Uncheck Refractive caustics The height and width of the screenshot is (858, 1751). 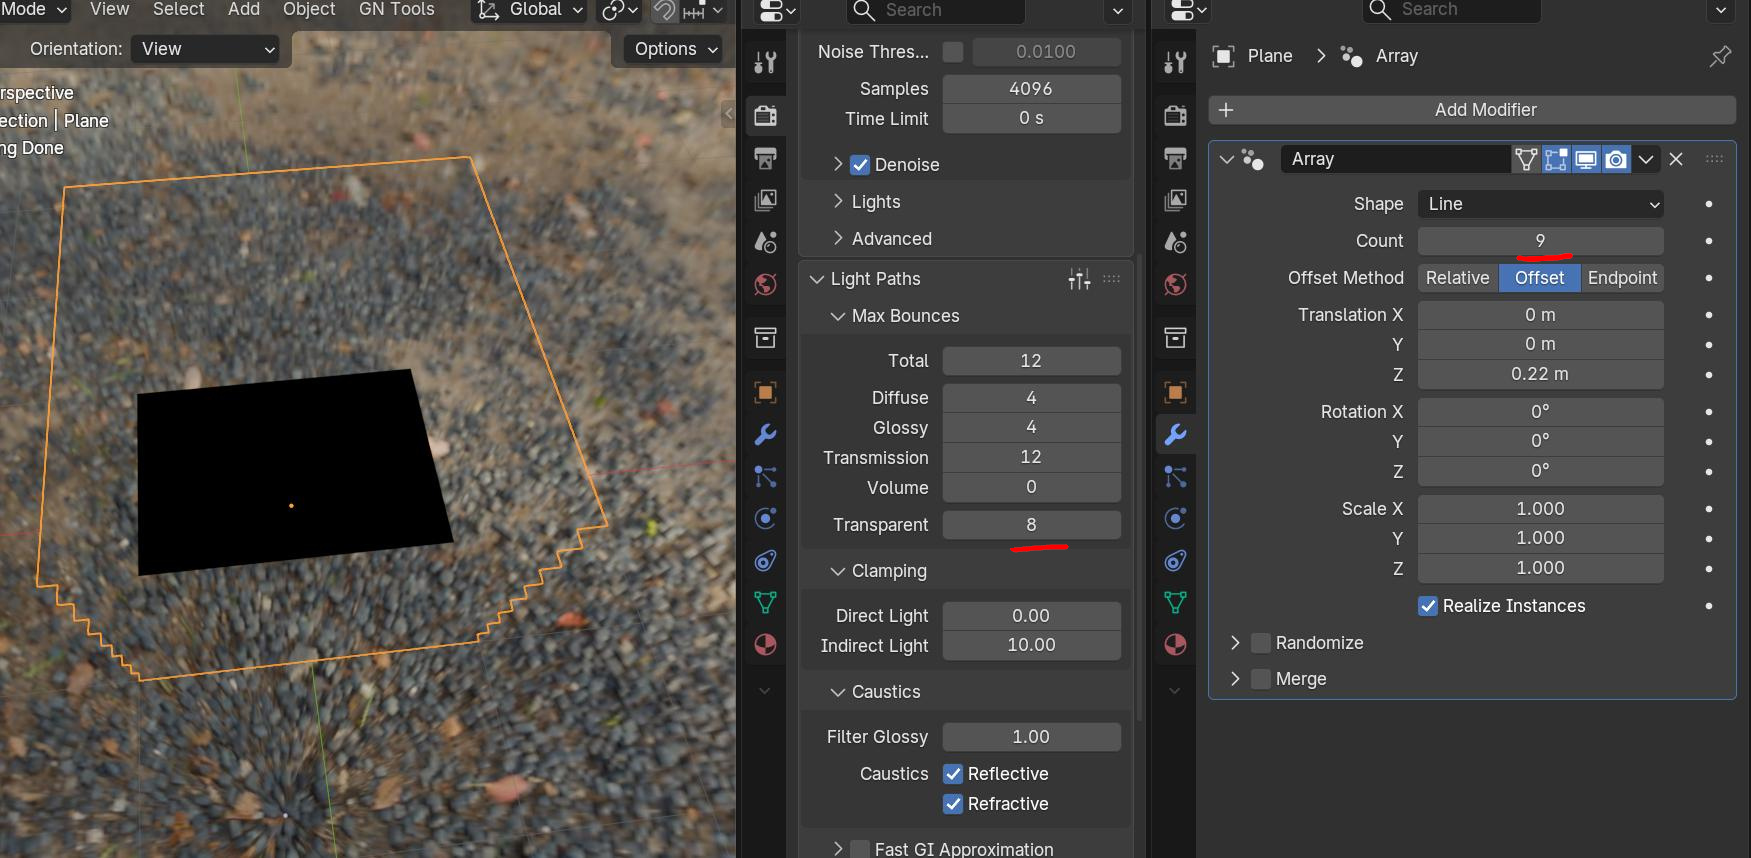953,804
